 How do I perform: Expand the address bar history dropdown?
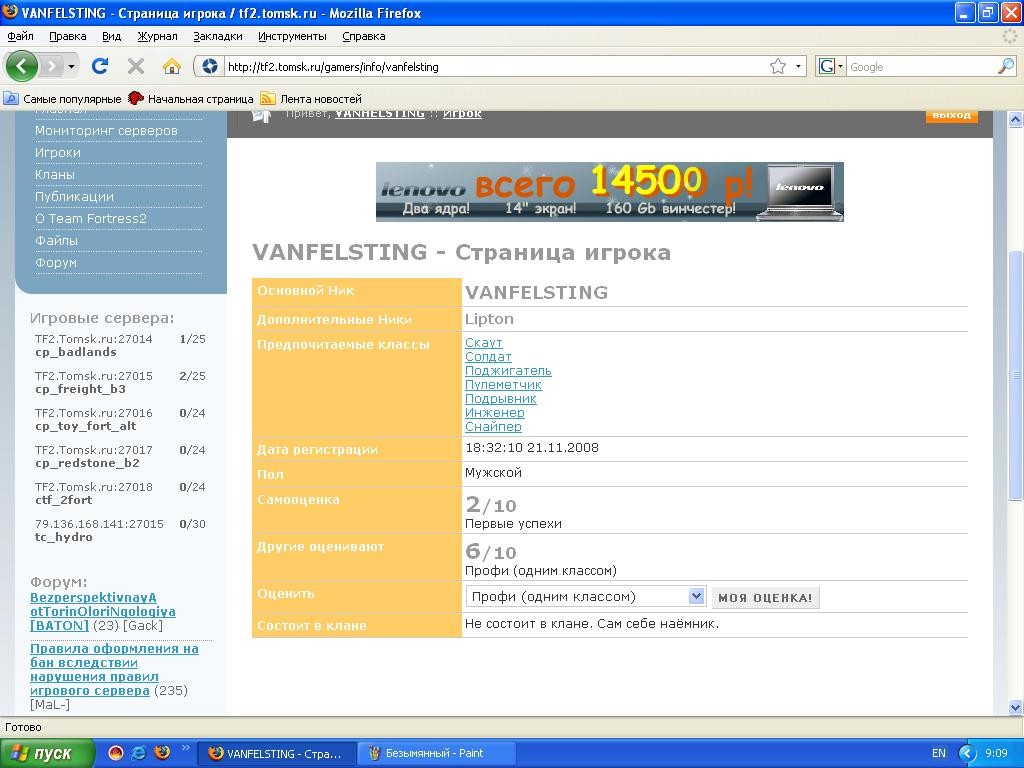(798, 67)
